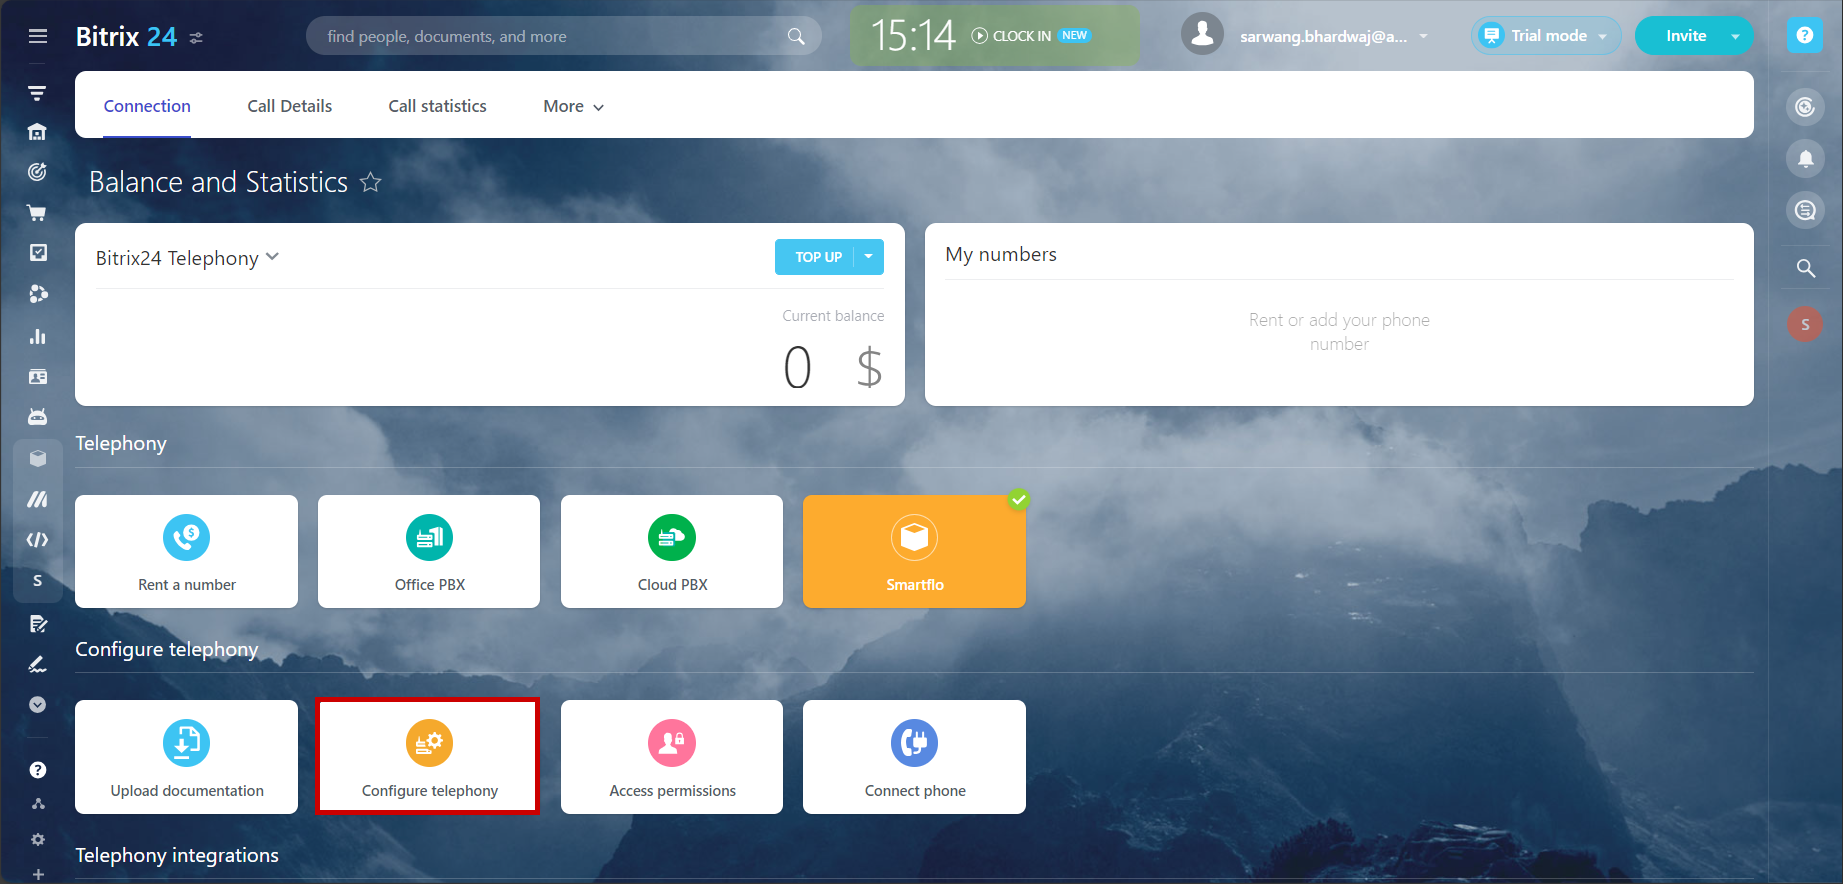This screenshot has width=1843, height=884.
Task: Open the user profile avatar
Action: coord(1202,34)
